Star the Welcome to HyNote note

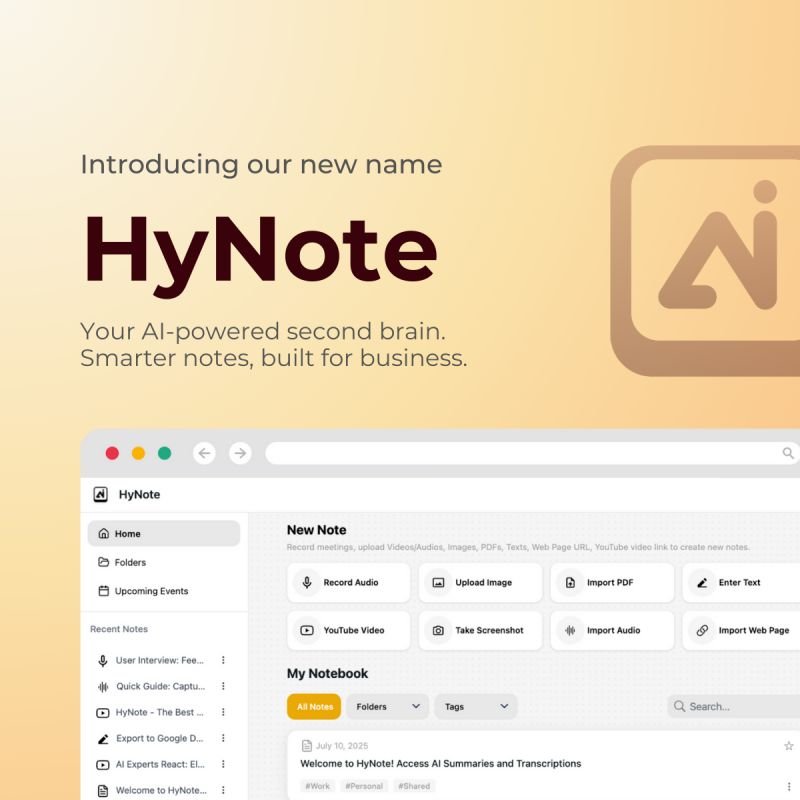[788, 746]
